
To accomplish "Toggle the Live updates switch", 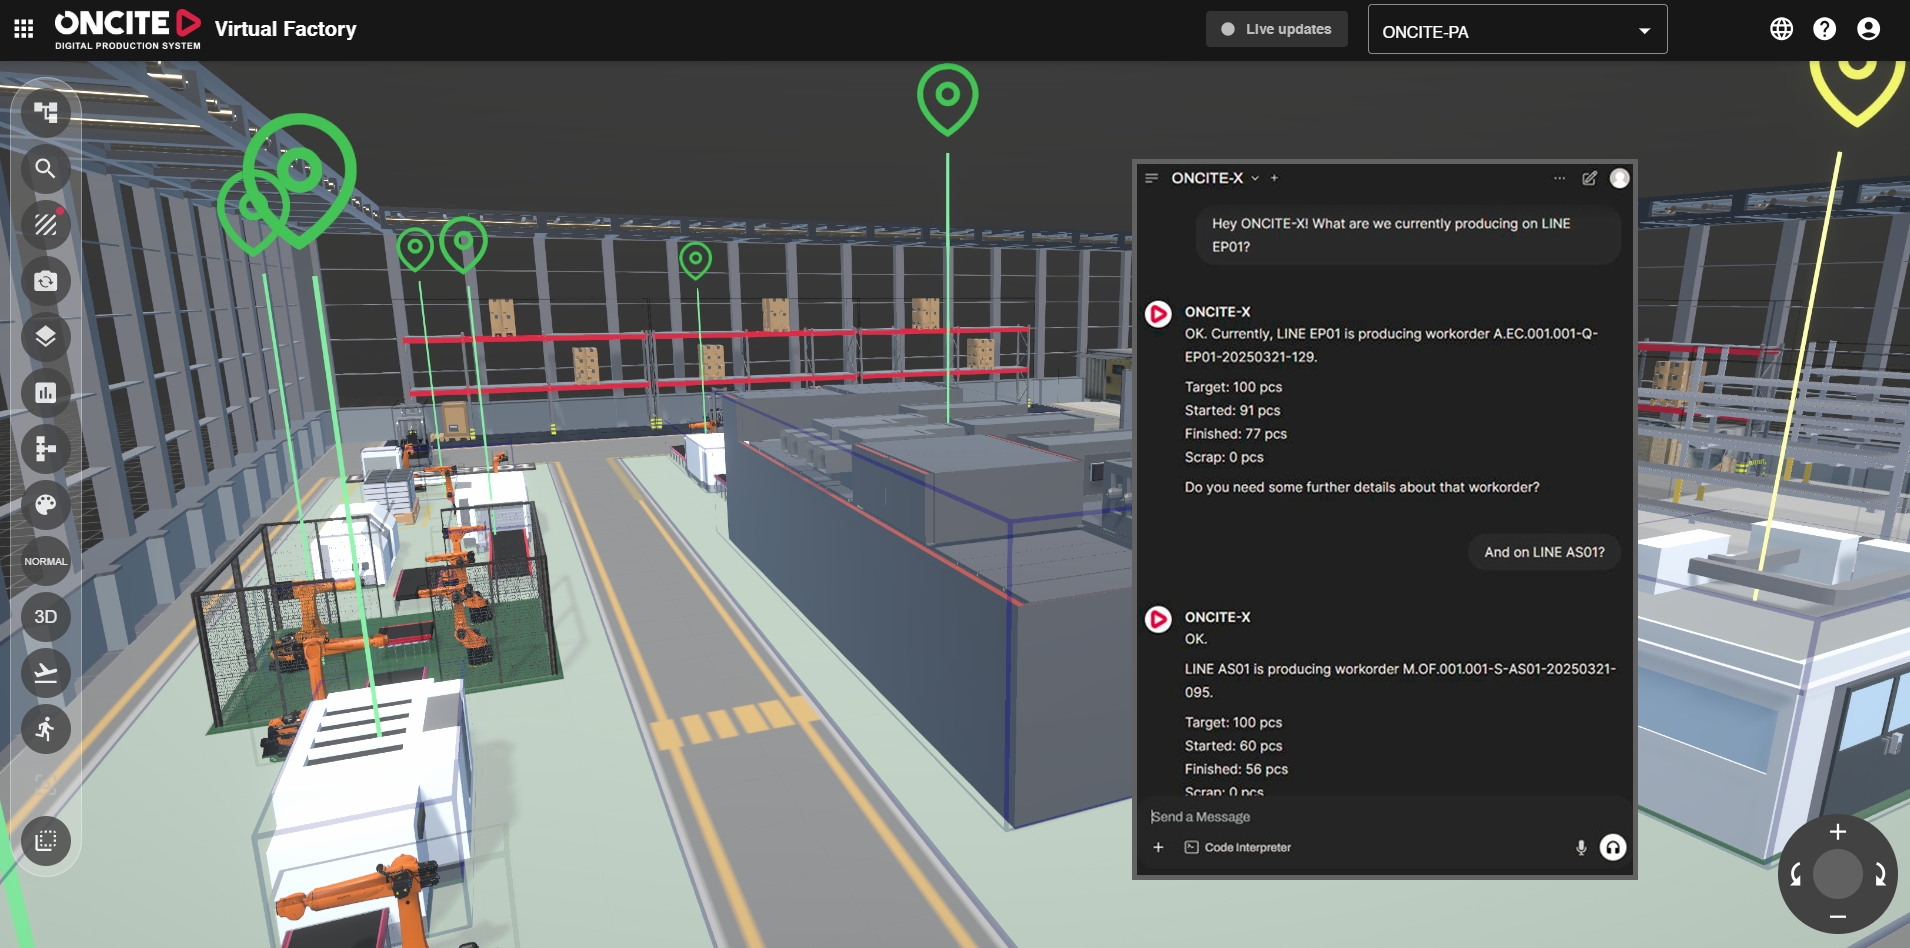I will pyautogui.click(x=1276, y=29).
